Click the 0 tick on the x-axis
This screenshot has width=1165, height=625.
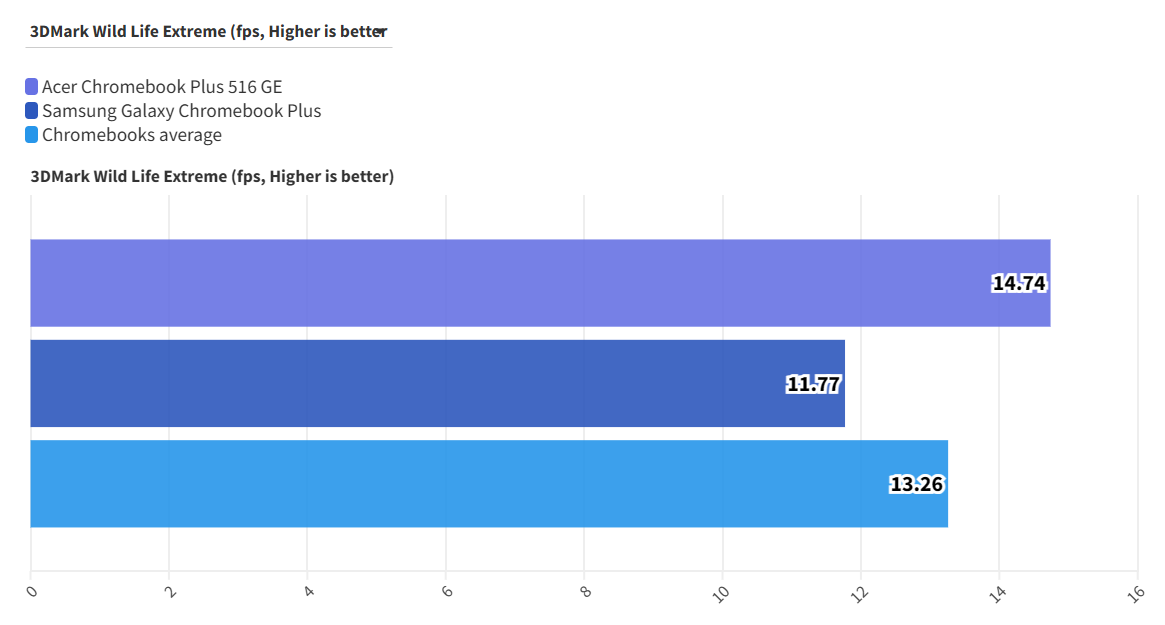tap(32, 591)
